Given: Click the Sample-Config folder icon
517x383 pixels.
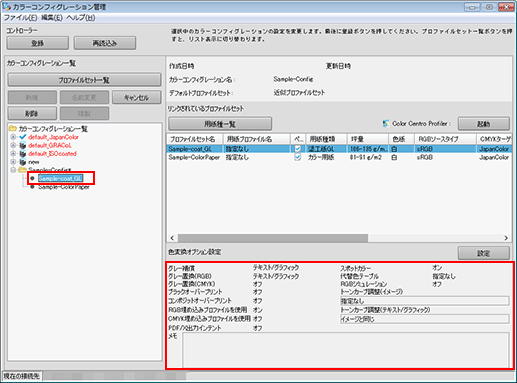Looking at the screenshot, I should pos(23,170).
